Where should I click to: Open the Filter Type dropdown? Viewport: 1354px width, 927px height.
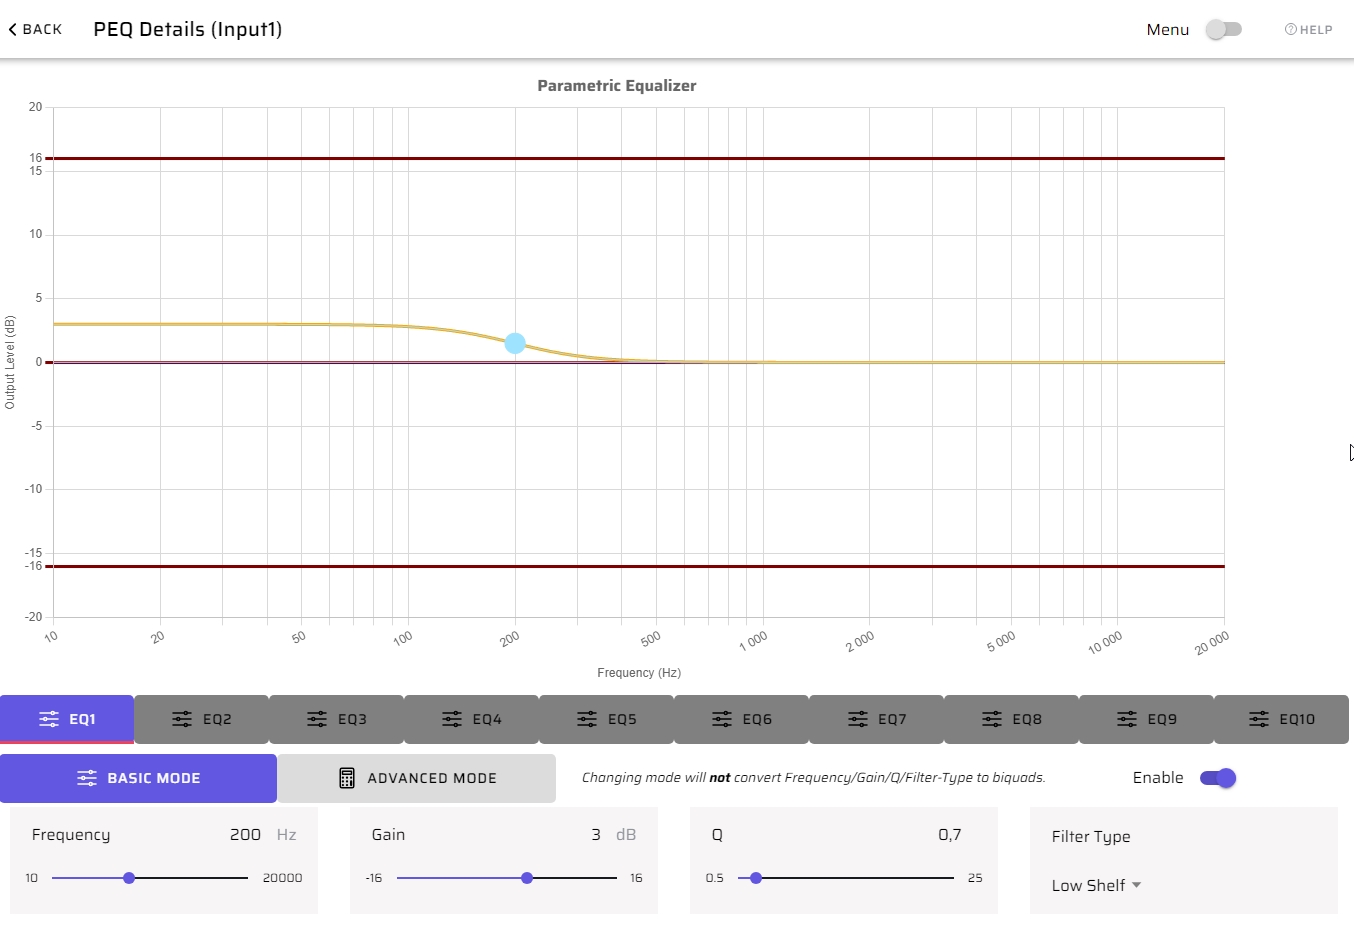(1096, 885)
